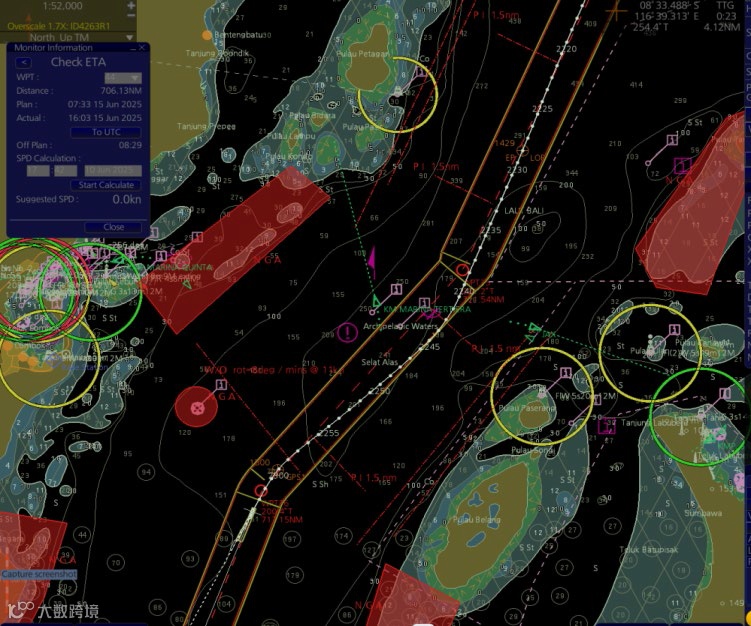Click the Archipelagic Waters label
Screen dimensions: 751x626
click(400, 326)
